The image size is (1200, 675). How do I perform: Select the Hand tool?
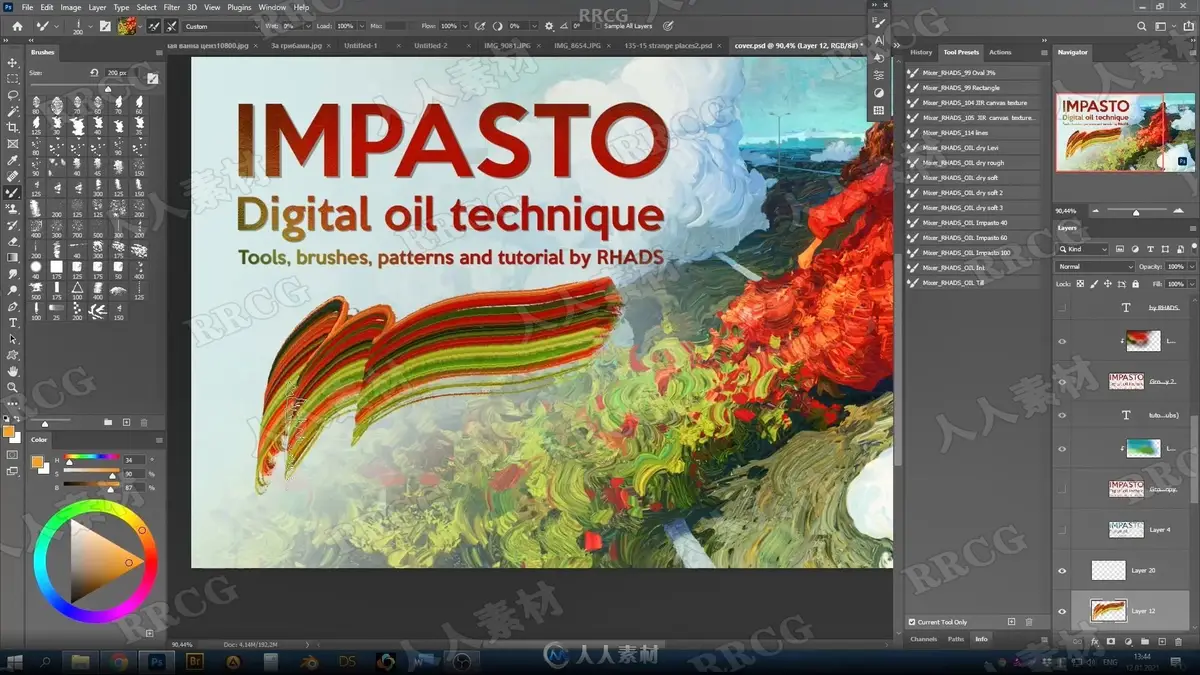[x=13, y=371]
